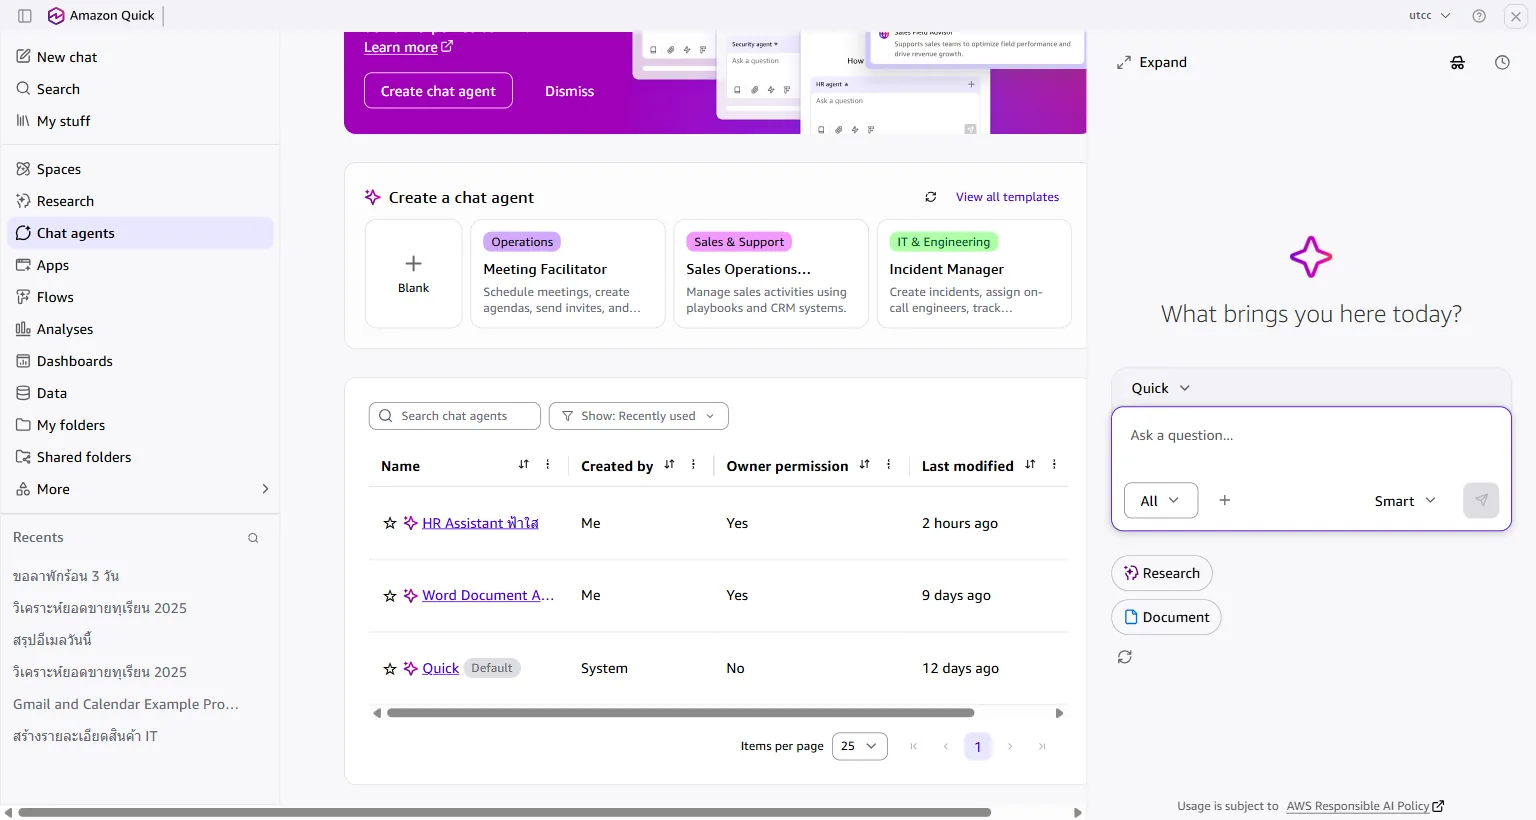This screenshot has width=1536, height=820.
Task: Jump to the last page of agents
Action: click(x=1042, y=746)
